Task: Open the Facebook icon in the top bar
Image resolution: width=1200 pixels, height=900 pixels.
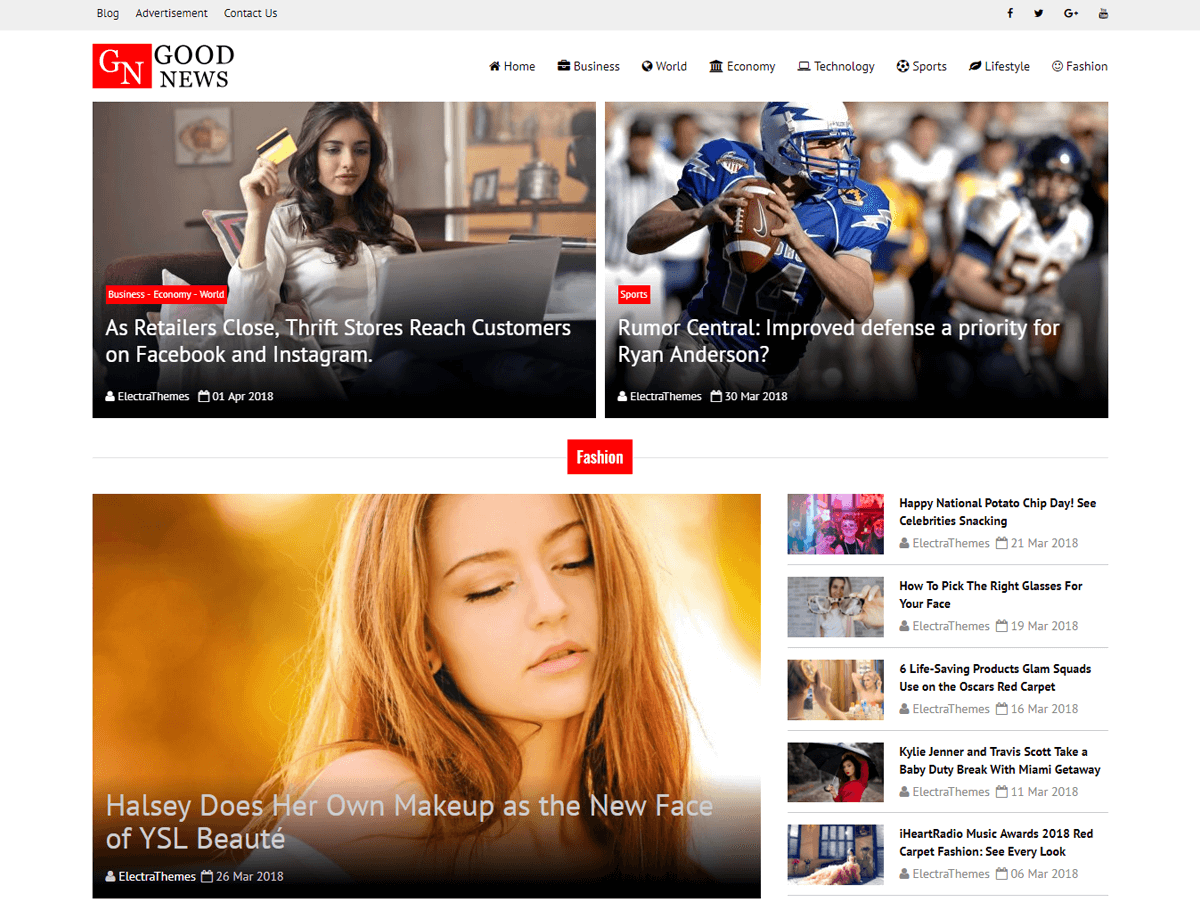Action: point(1010,13)
